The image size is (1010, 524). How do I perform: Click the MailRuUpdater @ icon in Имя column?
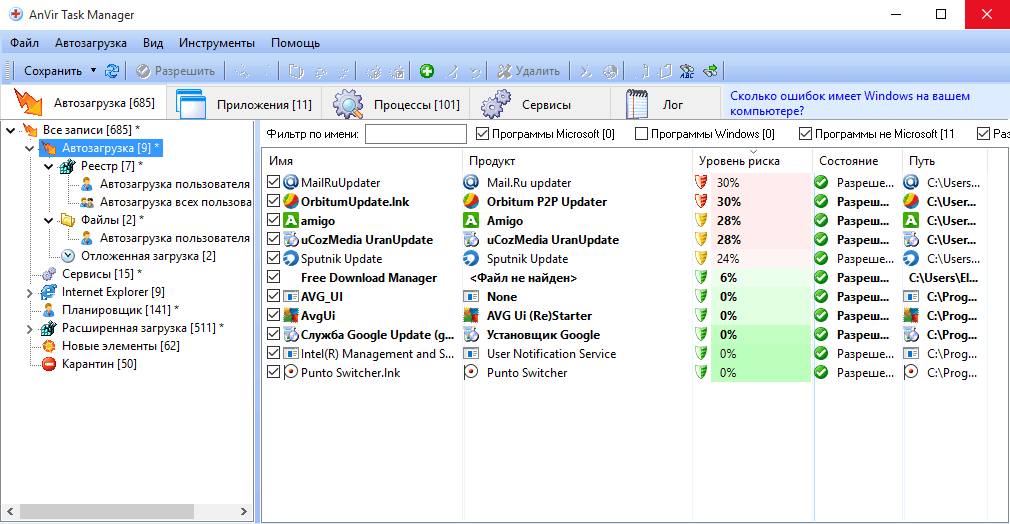pyautogui.click(x=291, y=182)
